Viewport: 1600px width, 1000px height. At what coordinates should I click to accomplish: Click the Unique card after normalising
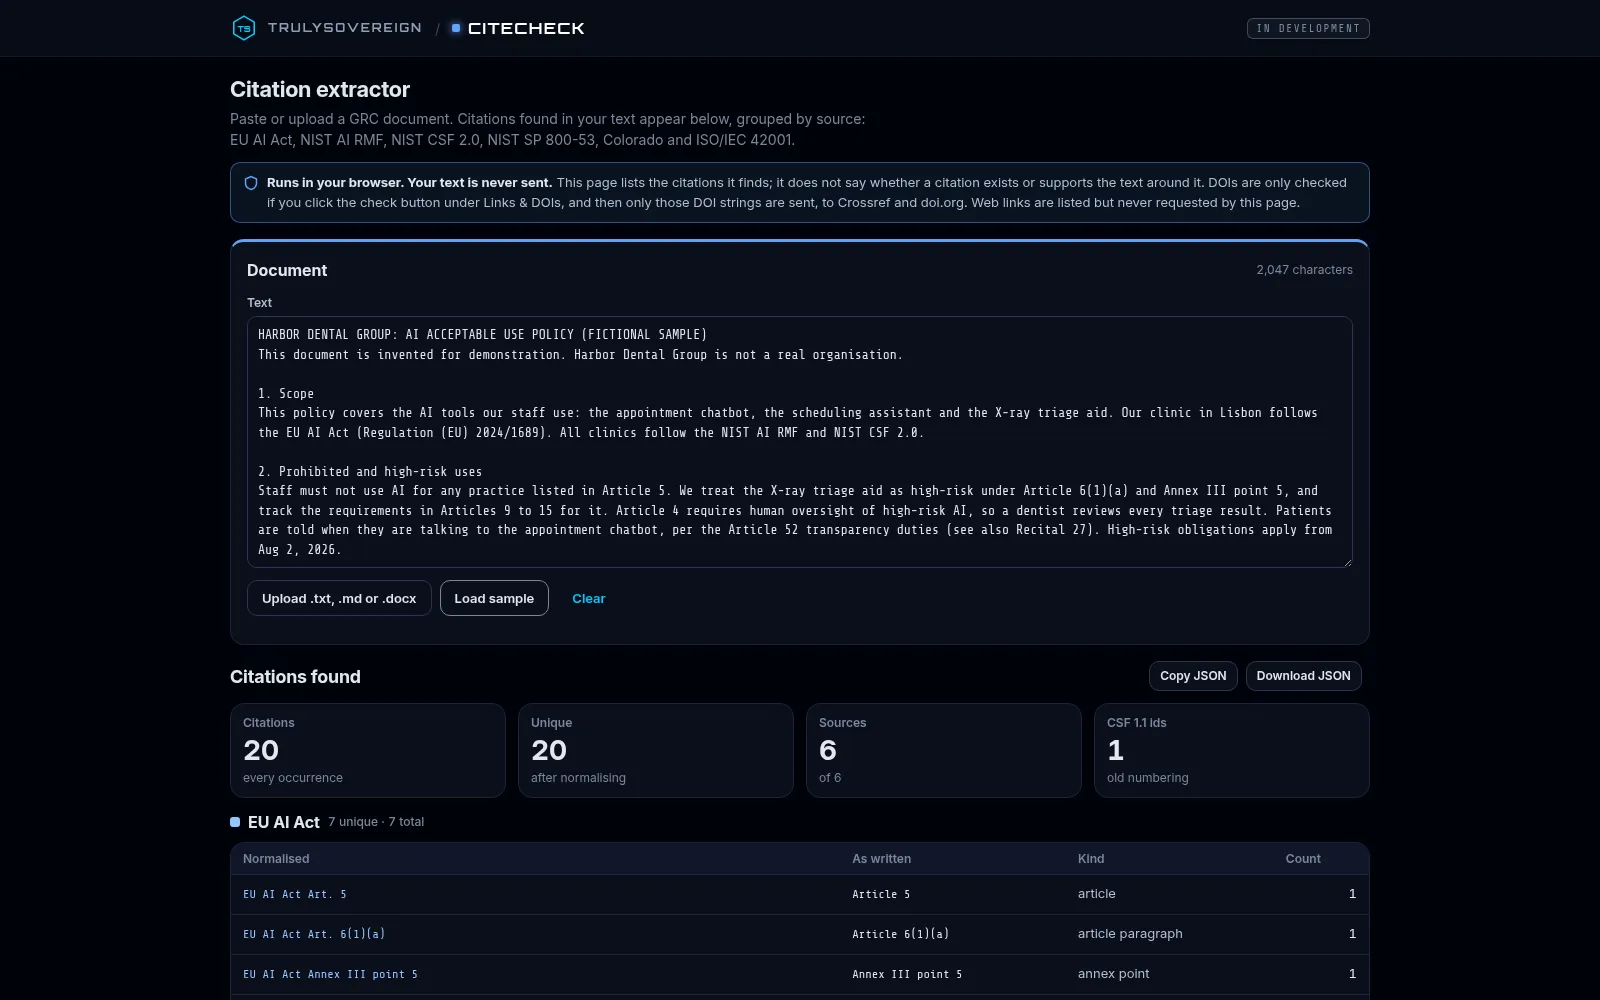(x=656, y=750)
